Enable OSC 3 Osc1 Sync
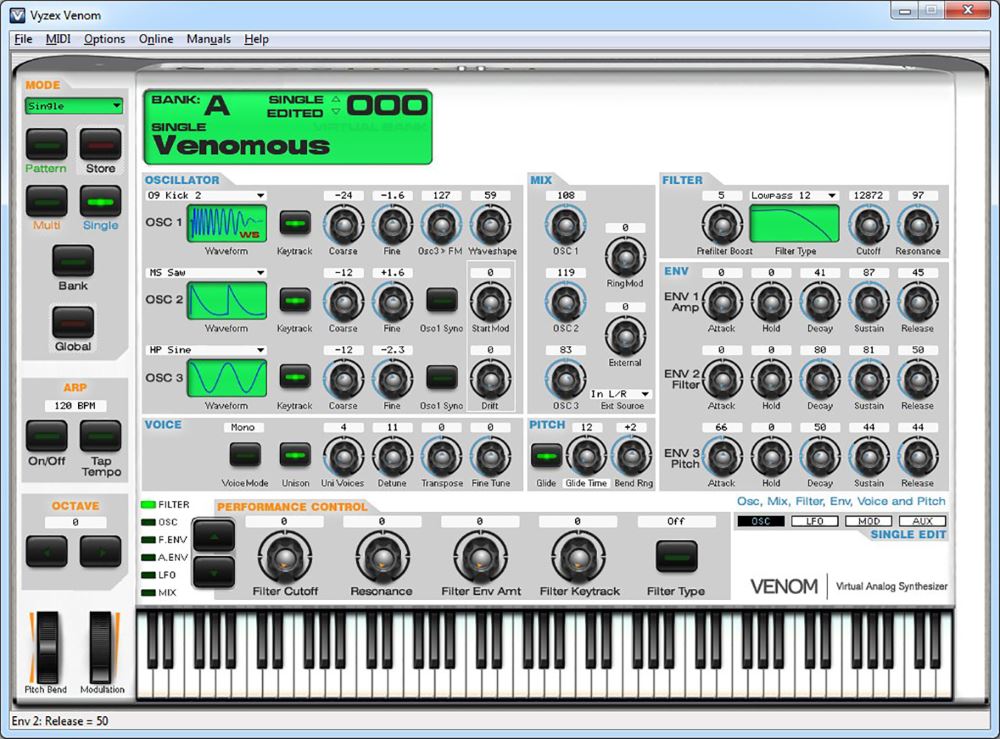The height and width of the screenshot is (739, 1000). point(441,377)
